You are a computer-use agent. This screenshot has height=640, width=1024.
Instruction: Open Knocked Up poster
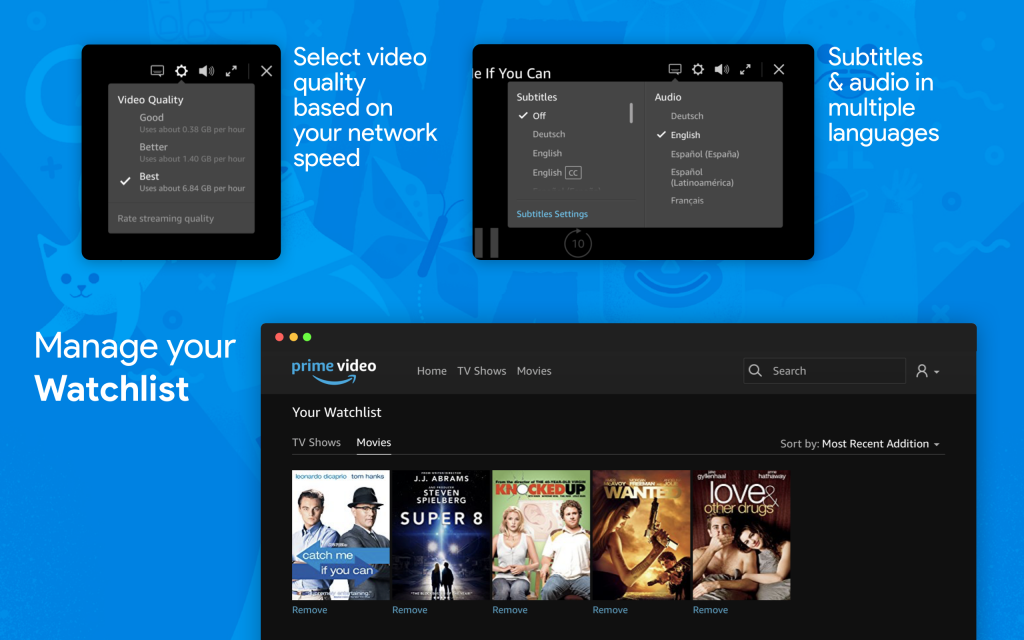pyautogui.click(x=541, y=535)
